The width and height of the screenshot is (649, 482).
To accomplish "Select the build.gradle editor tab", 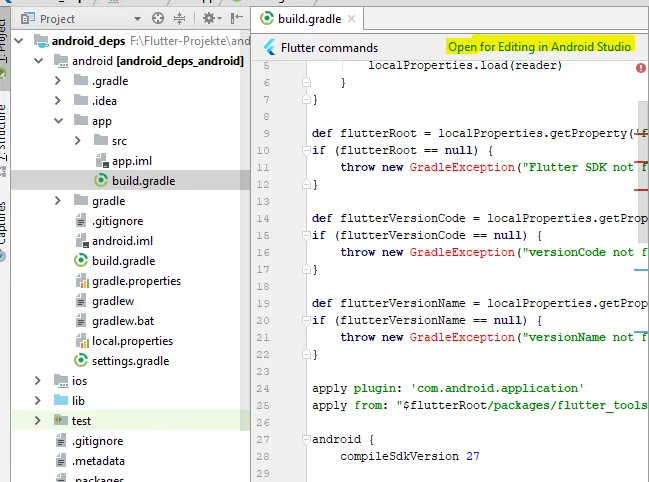I will tap(308, 19).
